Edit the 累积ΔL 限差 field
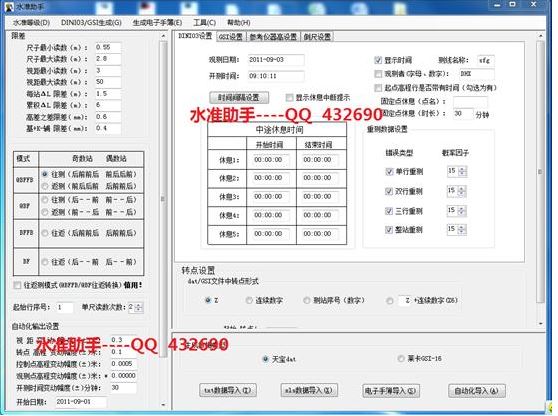Screen dimensions: 558x416 tap(108, 105)
